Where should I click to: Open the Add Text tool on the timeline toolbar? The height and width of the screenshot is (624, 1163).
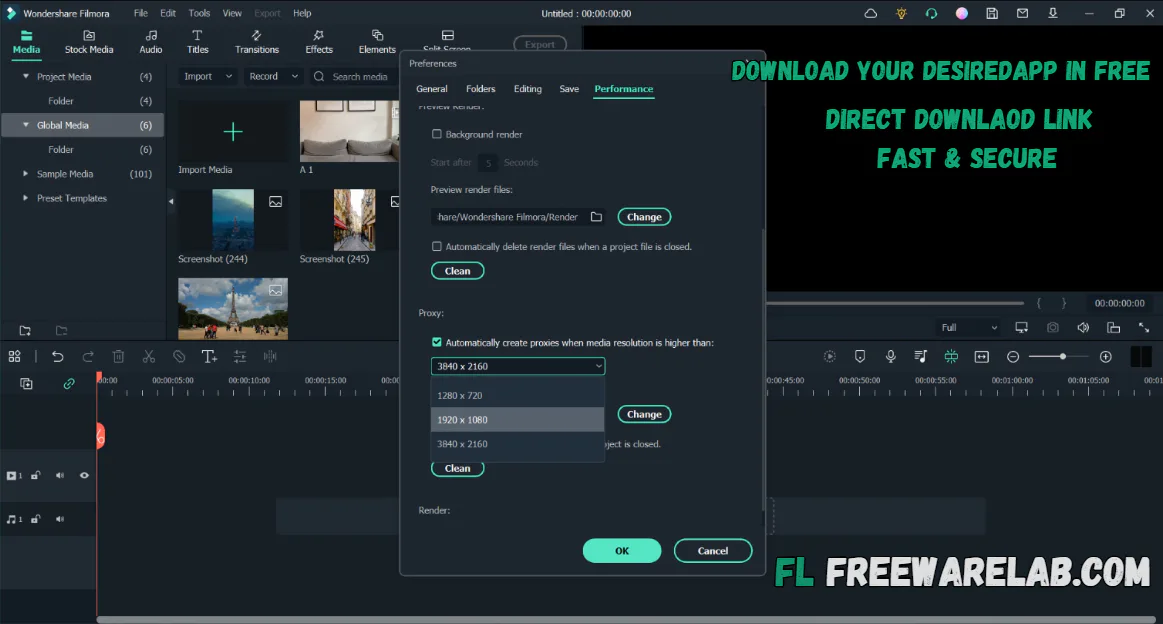point(210,356)
